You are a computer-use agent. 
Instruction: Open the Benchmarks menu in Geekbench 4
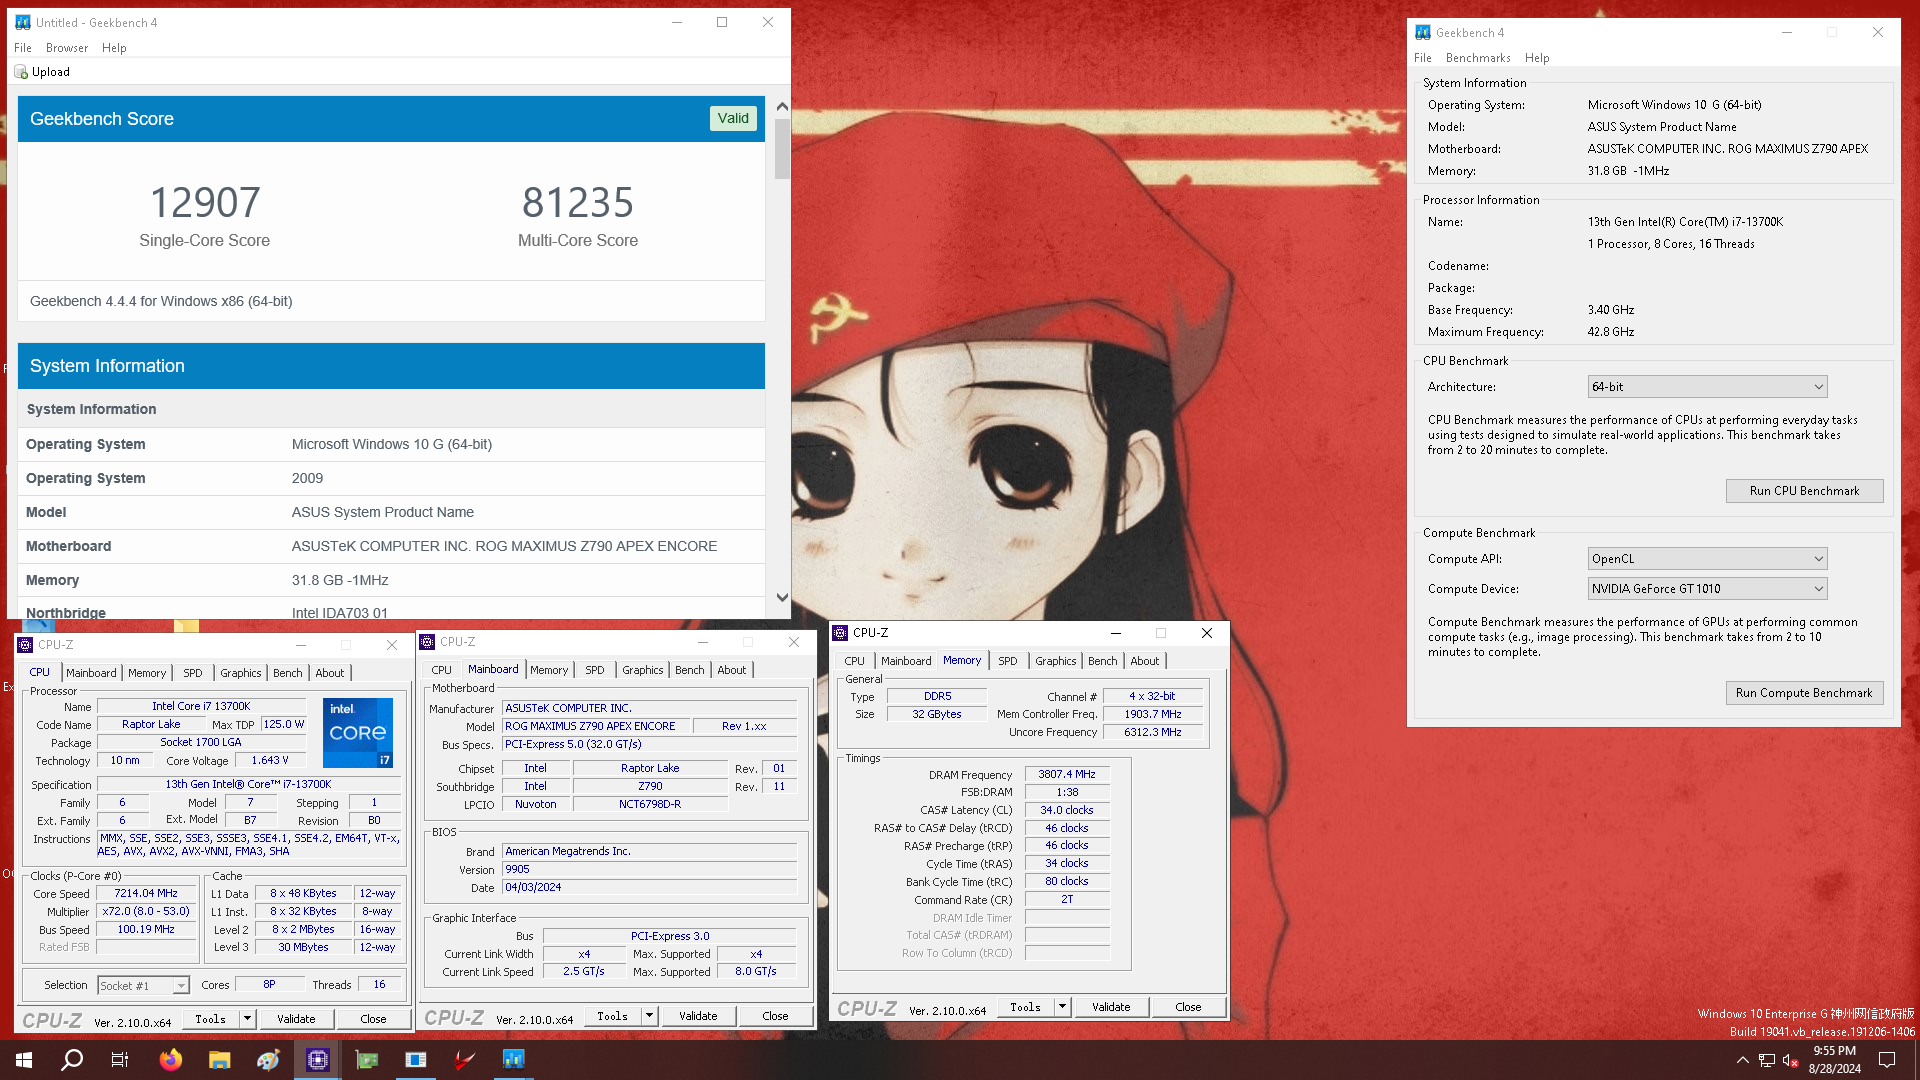[1478, 58]
